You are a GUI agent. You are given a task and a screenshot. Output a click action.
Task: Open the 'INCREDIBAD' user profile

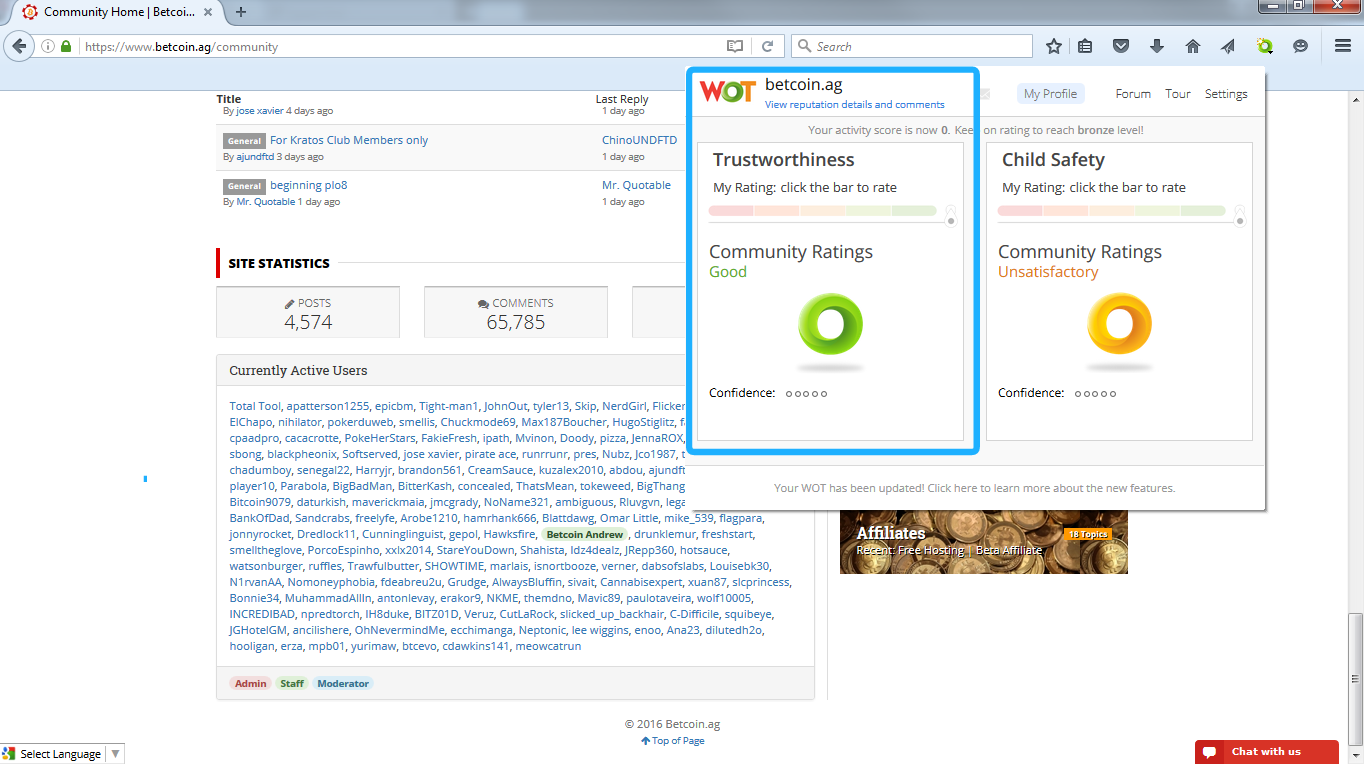(x=262, y=614)
